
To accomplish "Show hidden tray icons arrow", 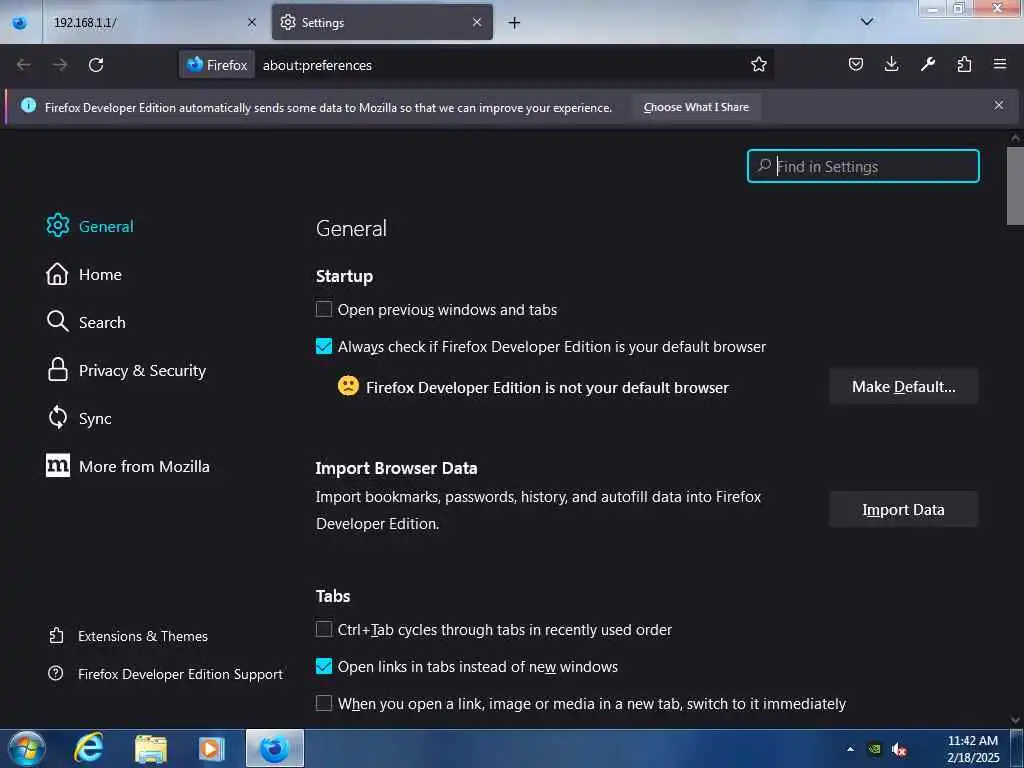I will tap(850, 749).
